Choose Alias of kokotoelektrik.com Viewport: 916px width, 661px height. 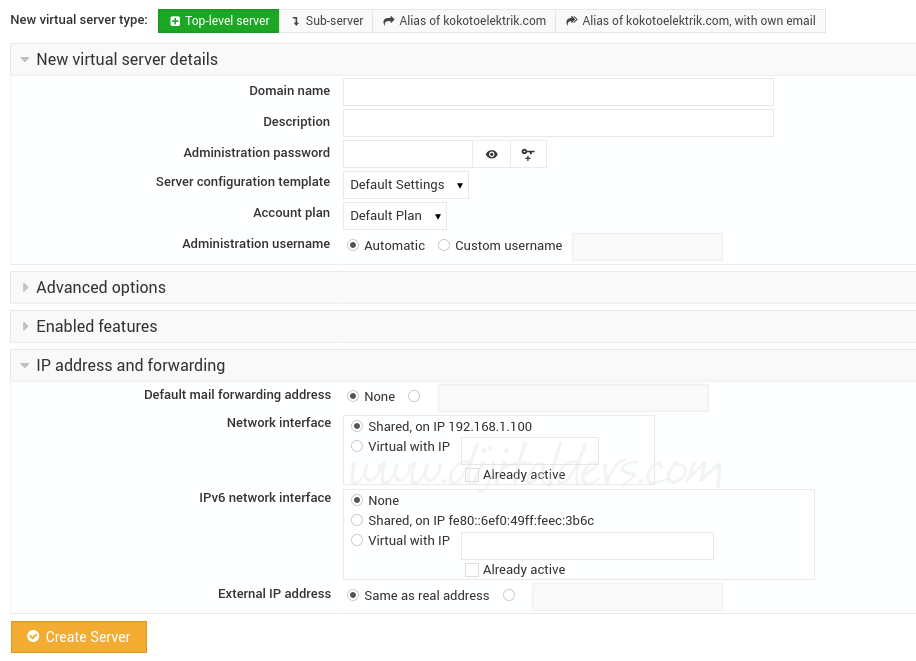point(464,20)
